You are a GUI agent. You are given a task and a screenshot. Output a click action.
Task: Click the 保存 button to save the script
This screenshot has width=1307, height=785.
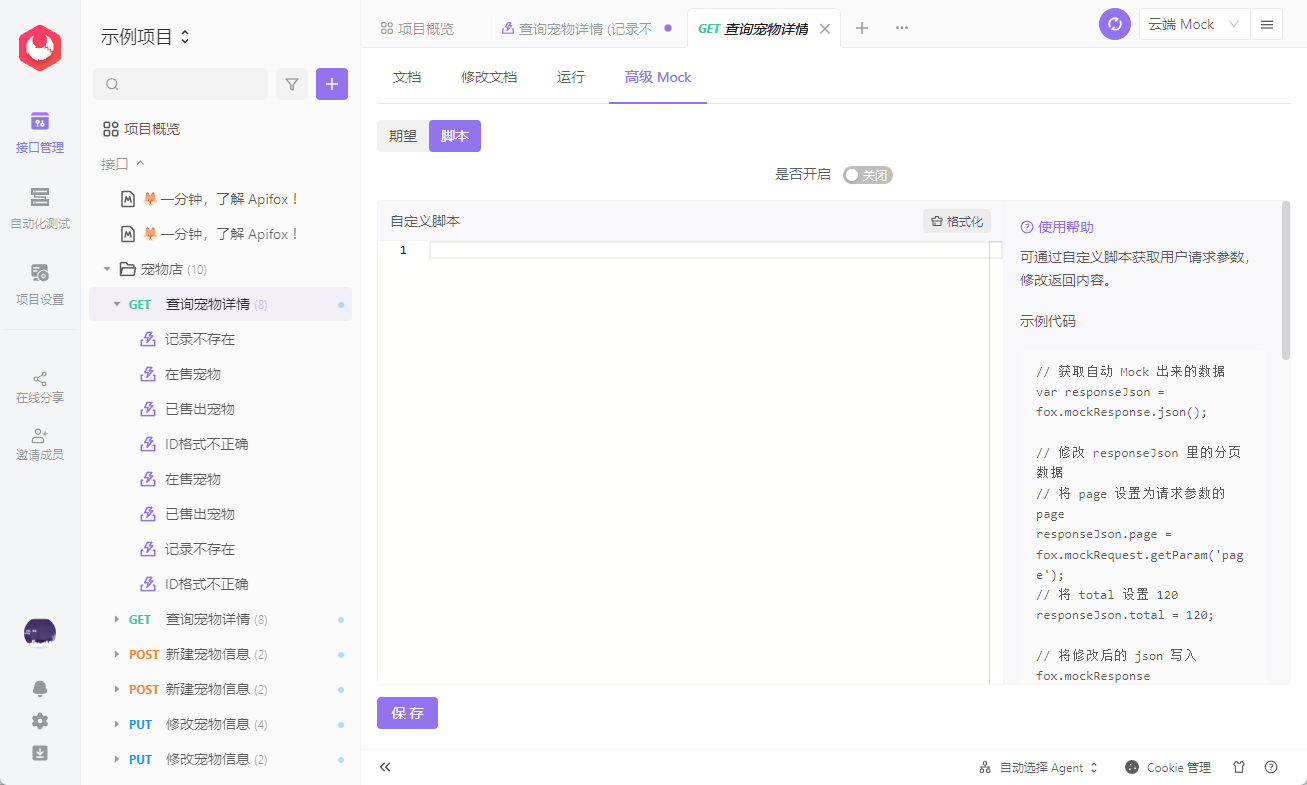tap(407, 713)
